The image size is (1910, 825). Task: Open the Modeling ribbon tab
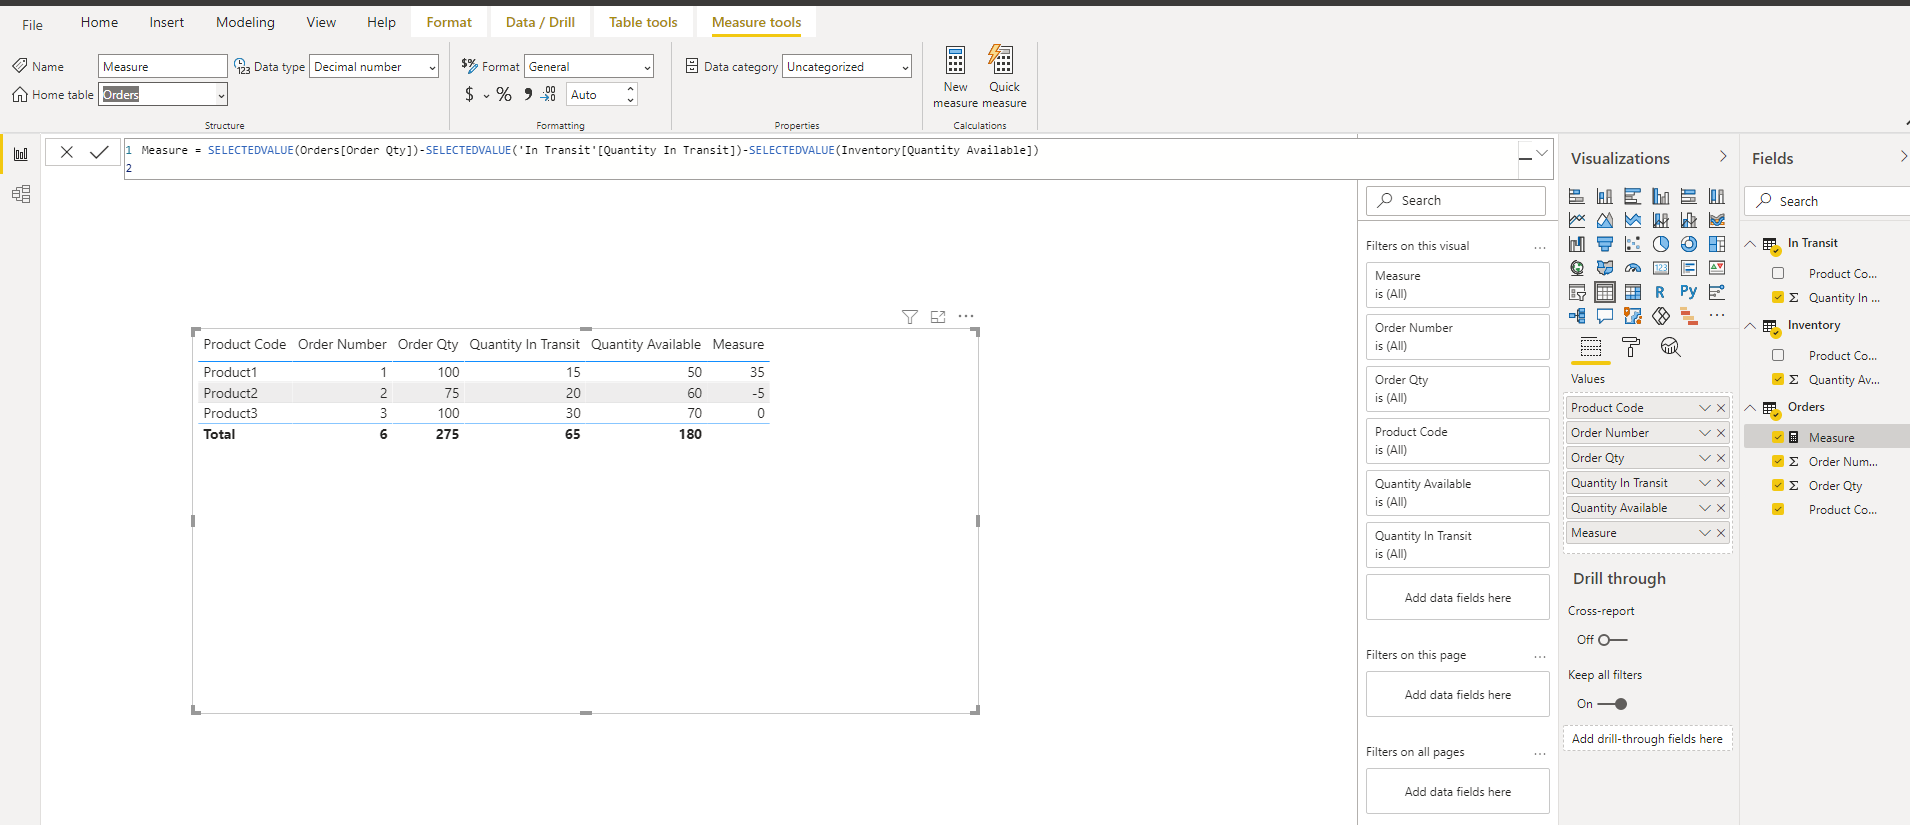pos(245,22)
